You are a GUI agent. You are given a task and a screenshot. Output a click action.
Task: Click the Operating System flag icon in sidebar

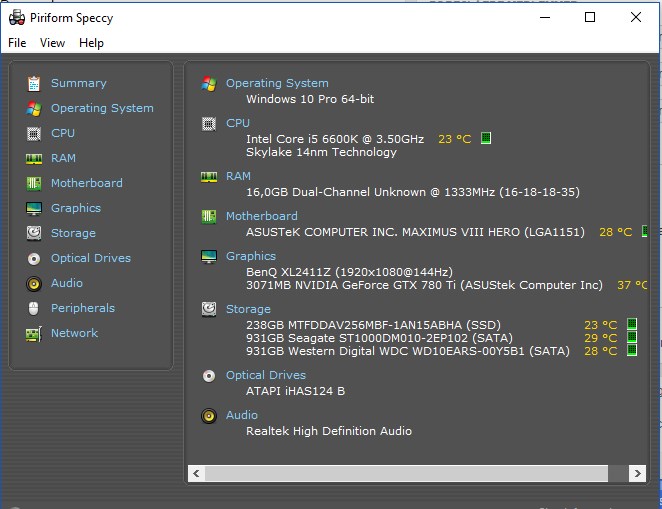34,108
